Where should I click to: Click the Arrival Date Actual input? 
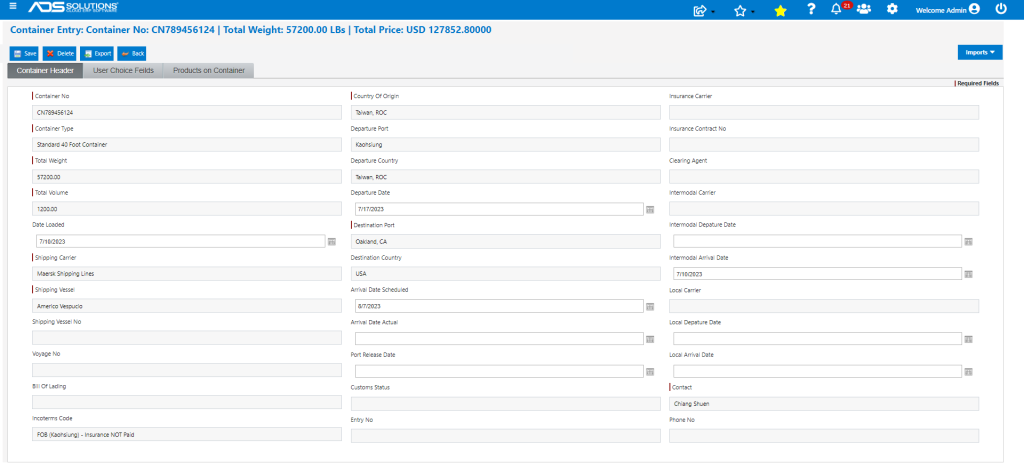(500, 339)
